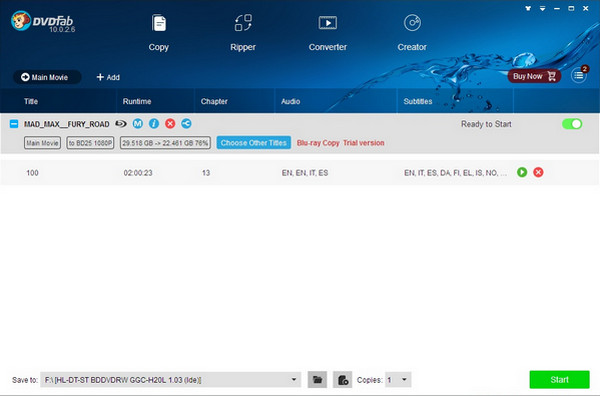The height and width of the screenshot is (396, 600).
Task: Open the Copies count dropdown
Action: [x=398, y=380]
